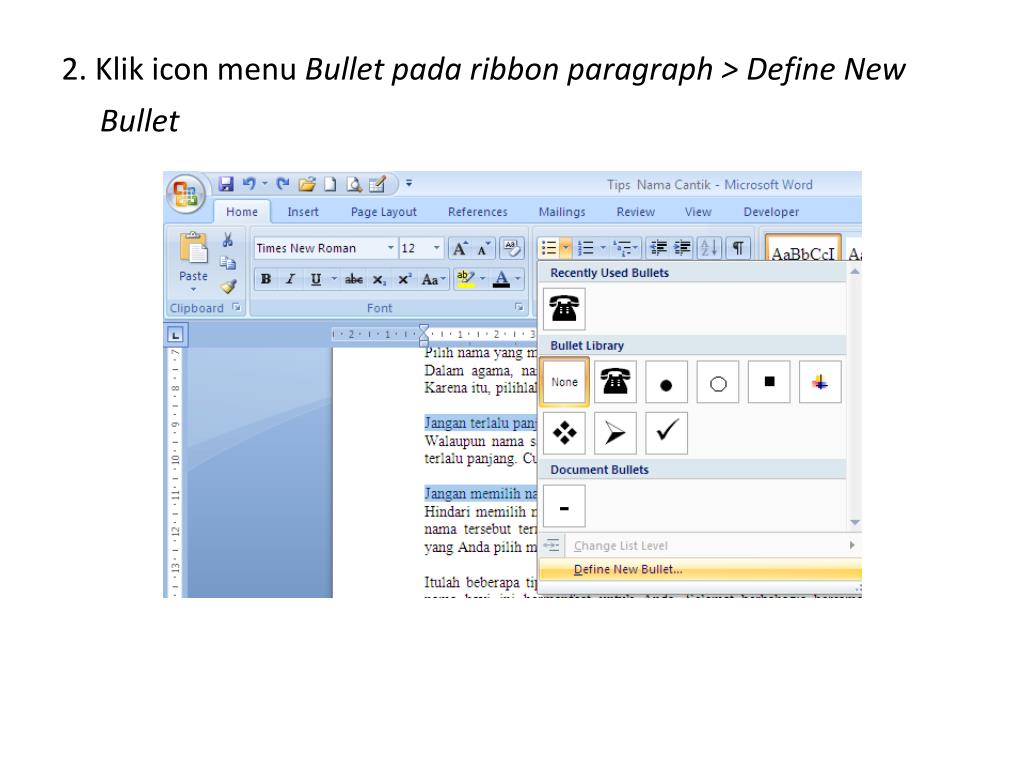Click the Shrink Font icon
This screenshot has width=1024, height=768.
point(483,248)
